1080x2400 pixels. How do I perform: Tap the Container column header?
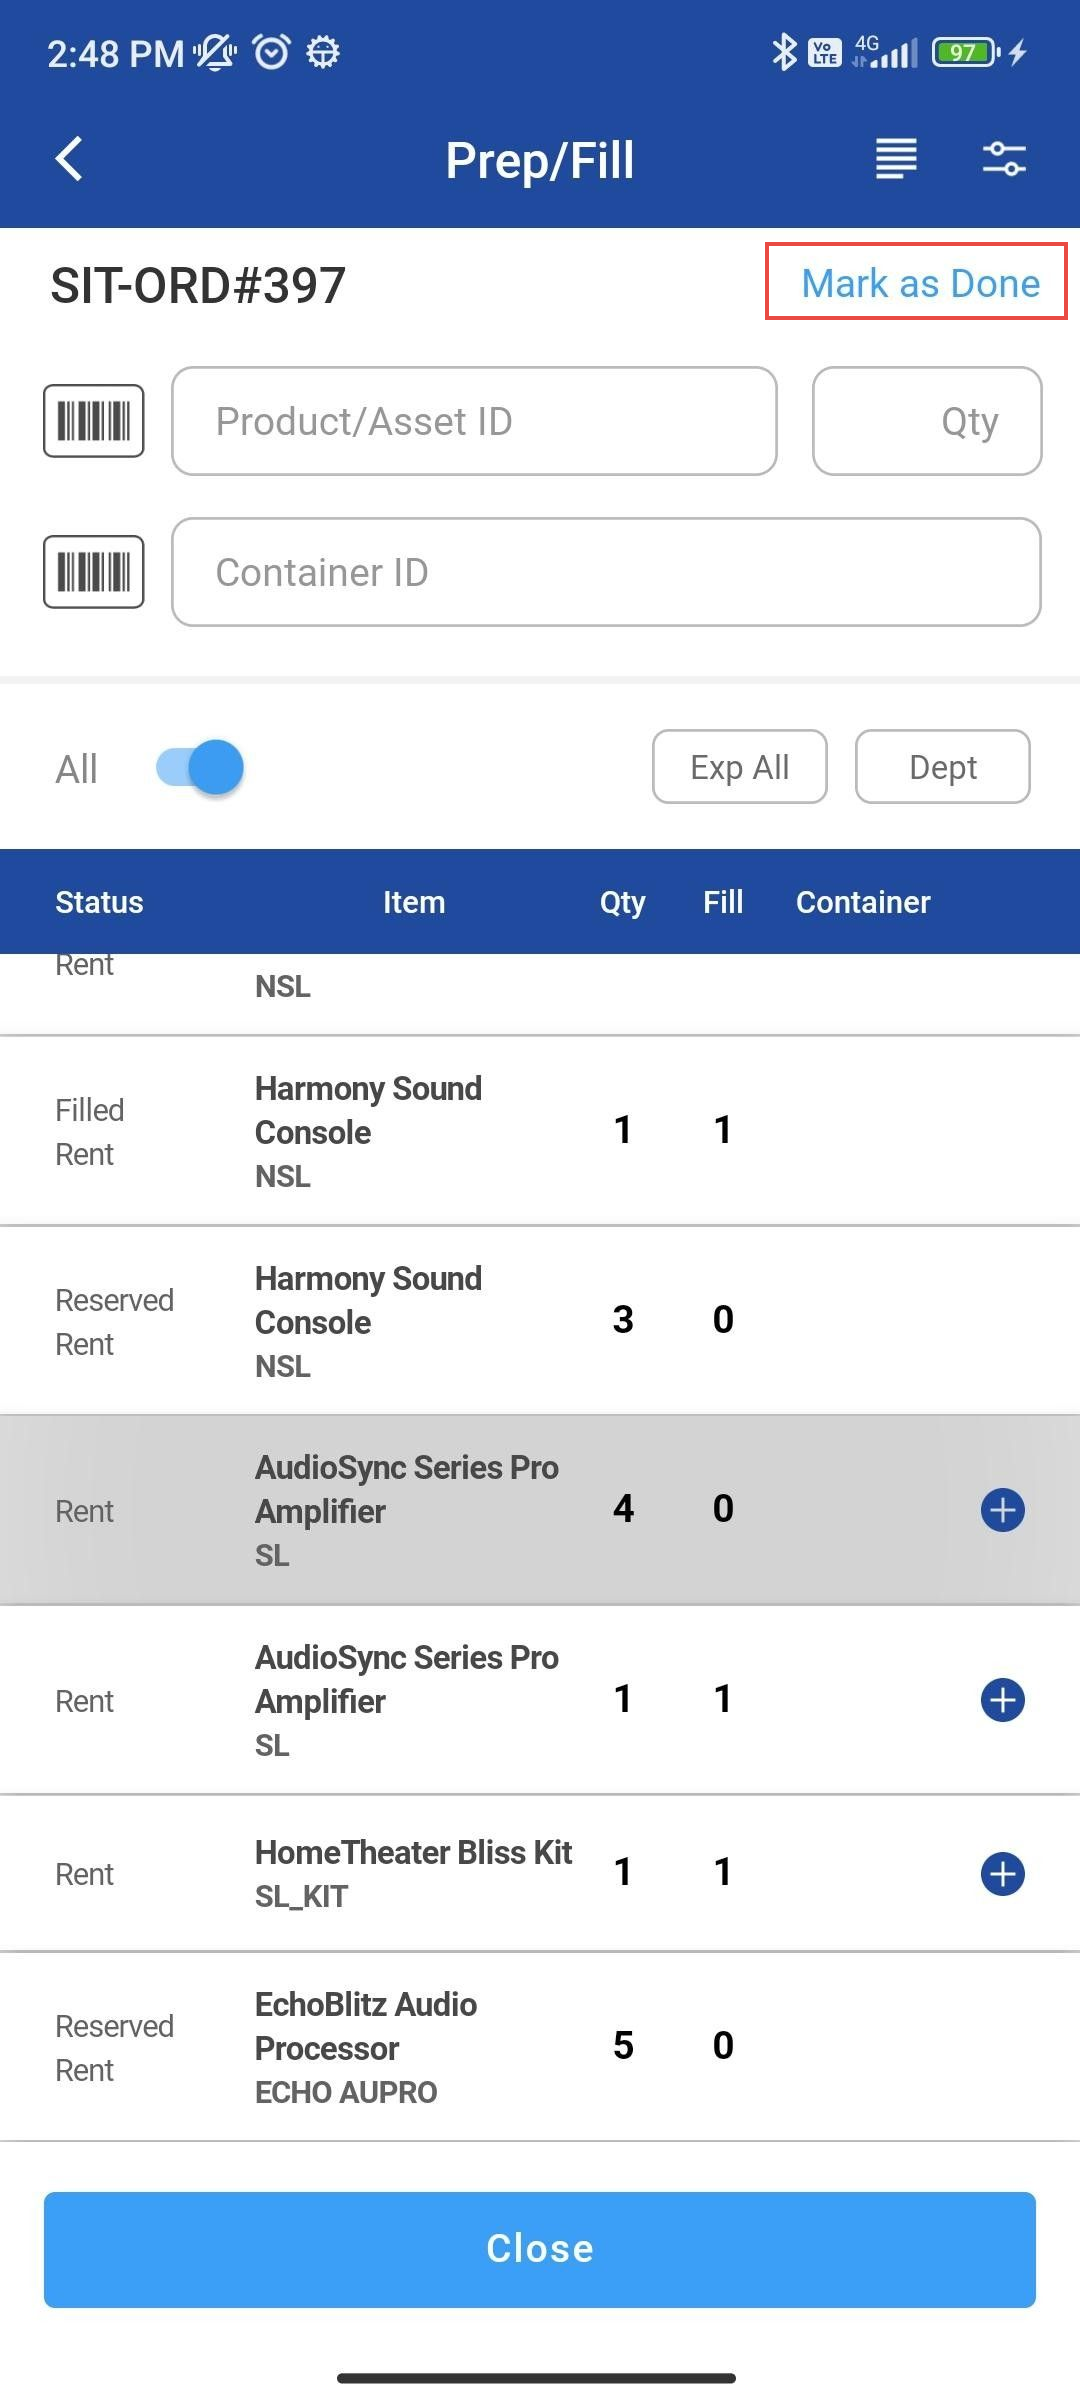pyautogui.click(x=863, y=902)
